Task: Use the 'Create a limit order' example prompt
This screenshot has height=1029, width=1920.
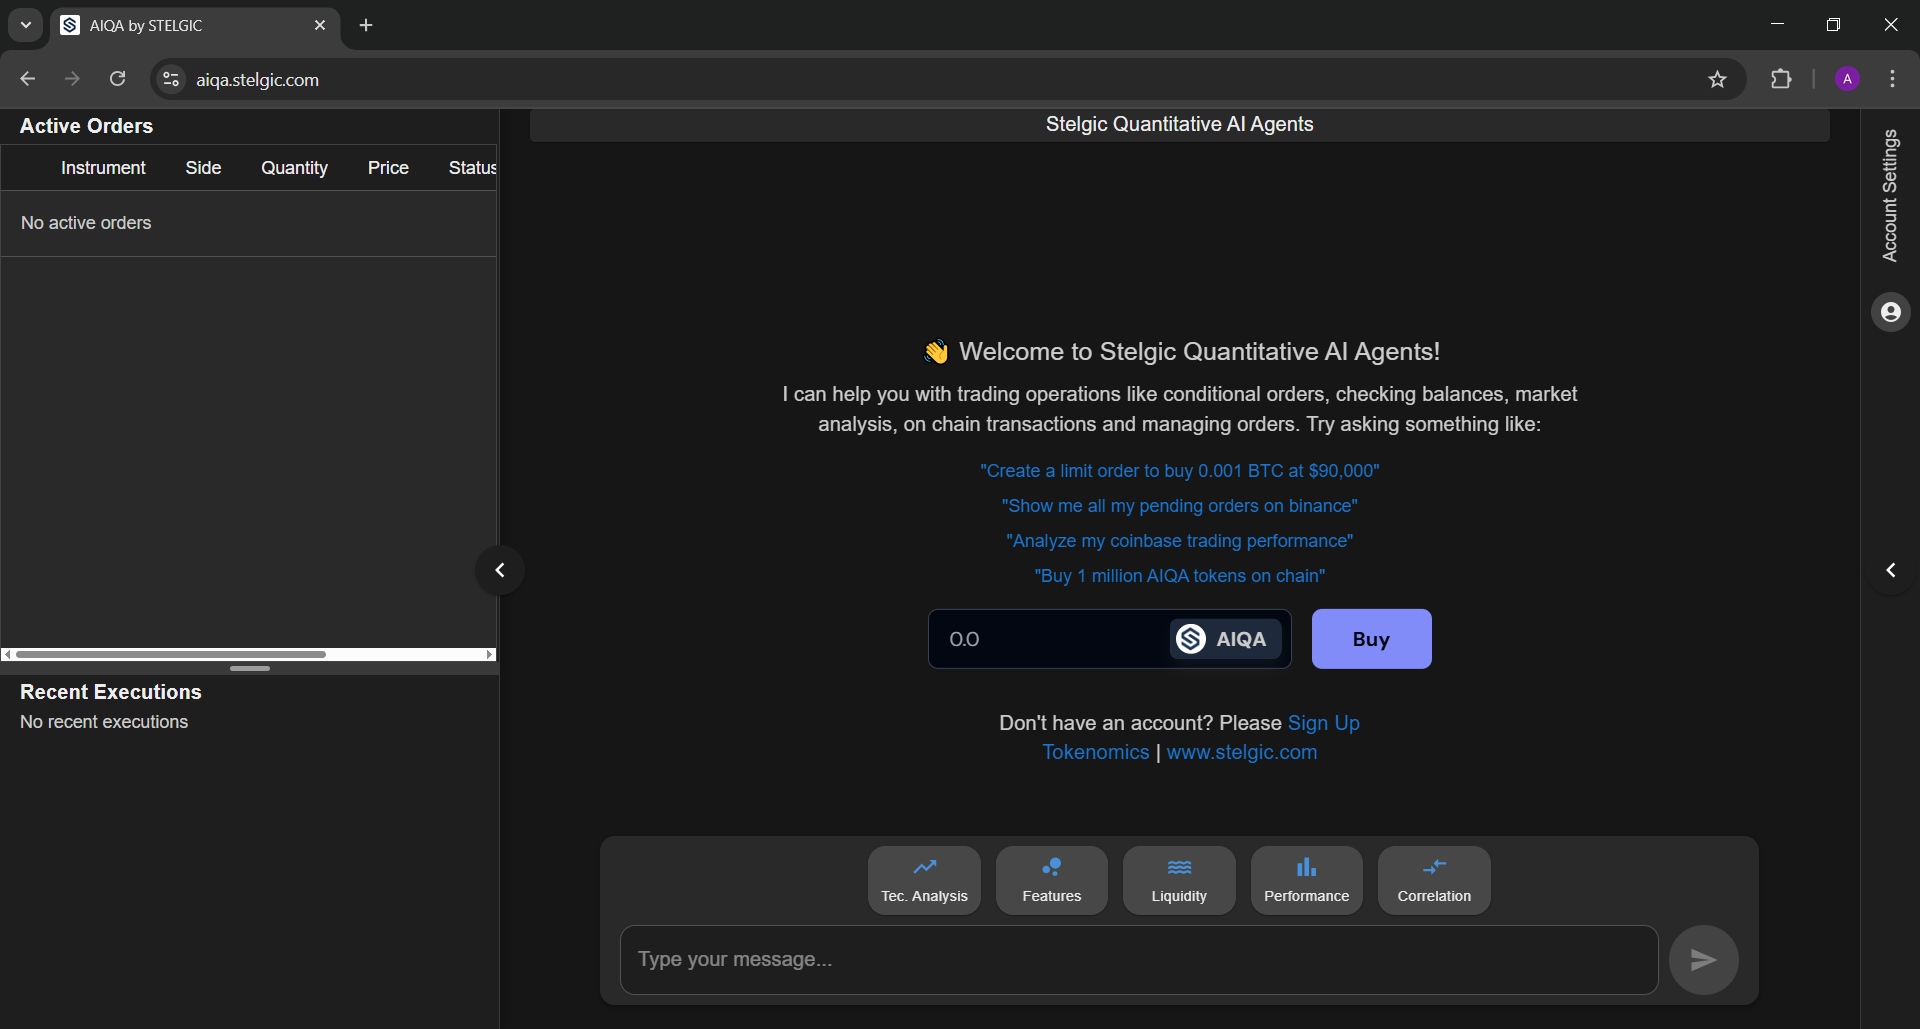Action: [x=1179, y=471]
